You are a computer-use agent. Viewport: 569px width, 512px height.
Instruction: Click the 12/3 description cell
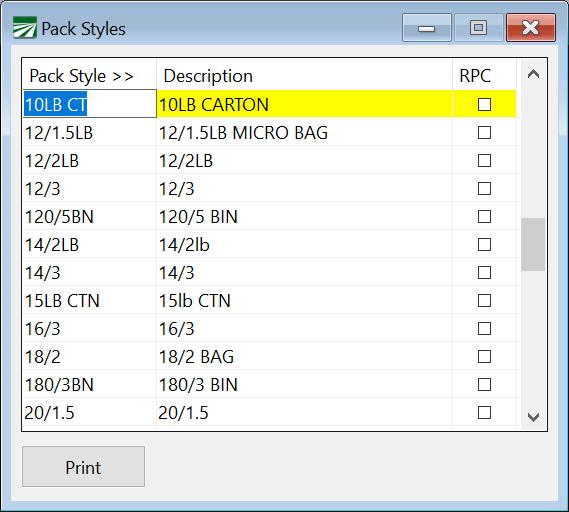304,188
